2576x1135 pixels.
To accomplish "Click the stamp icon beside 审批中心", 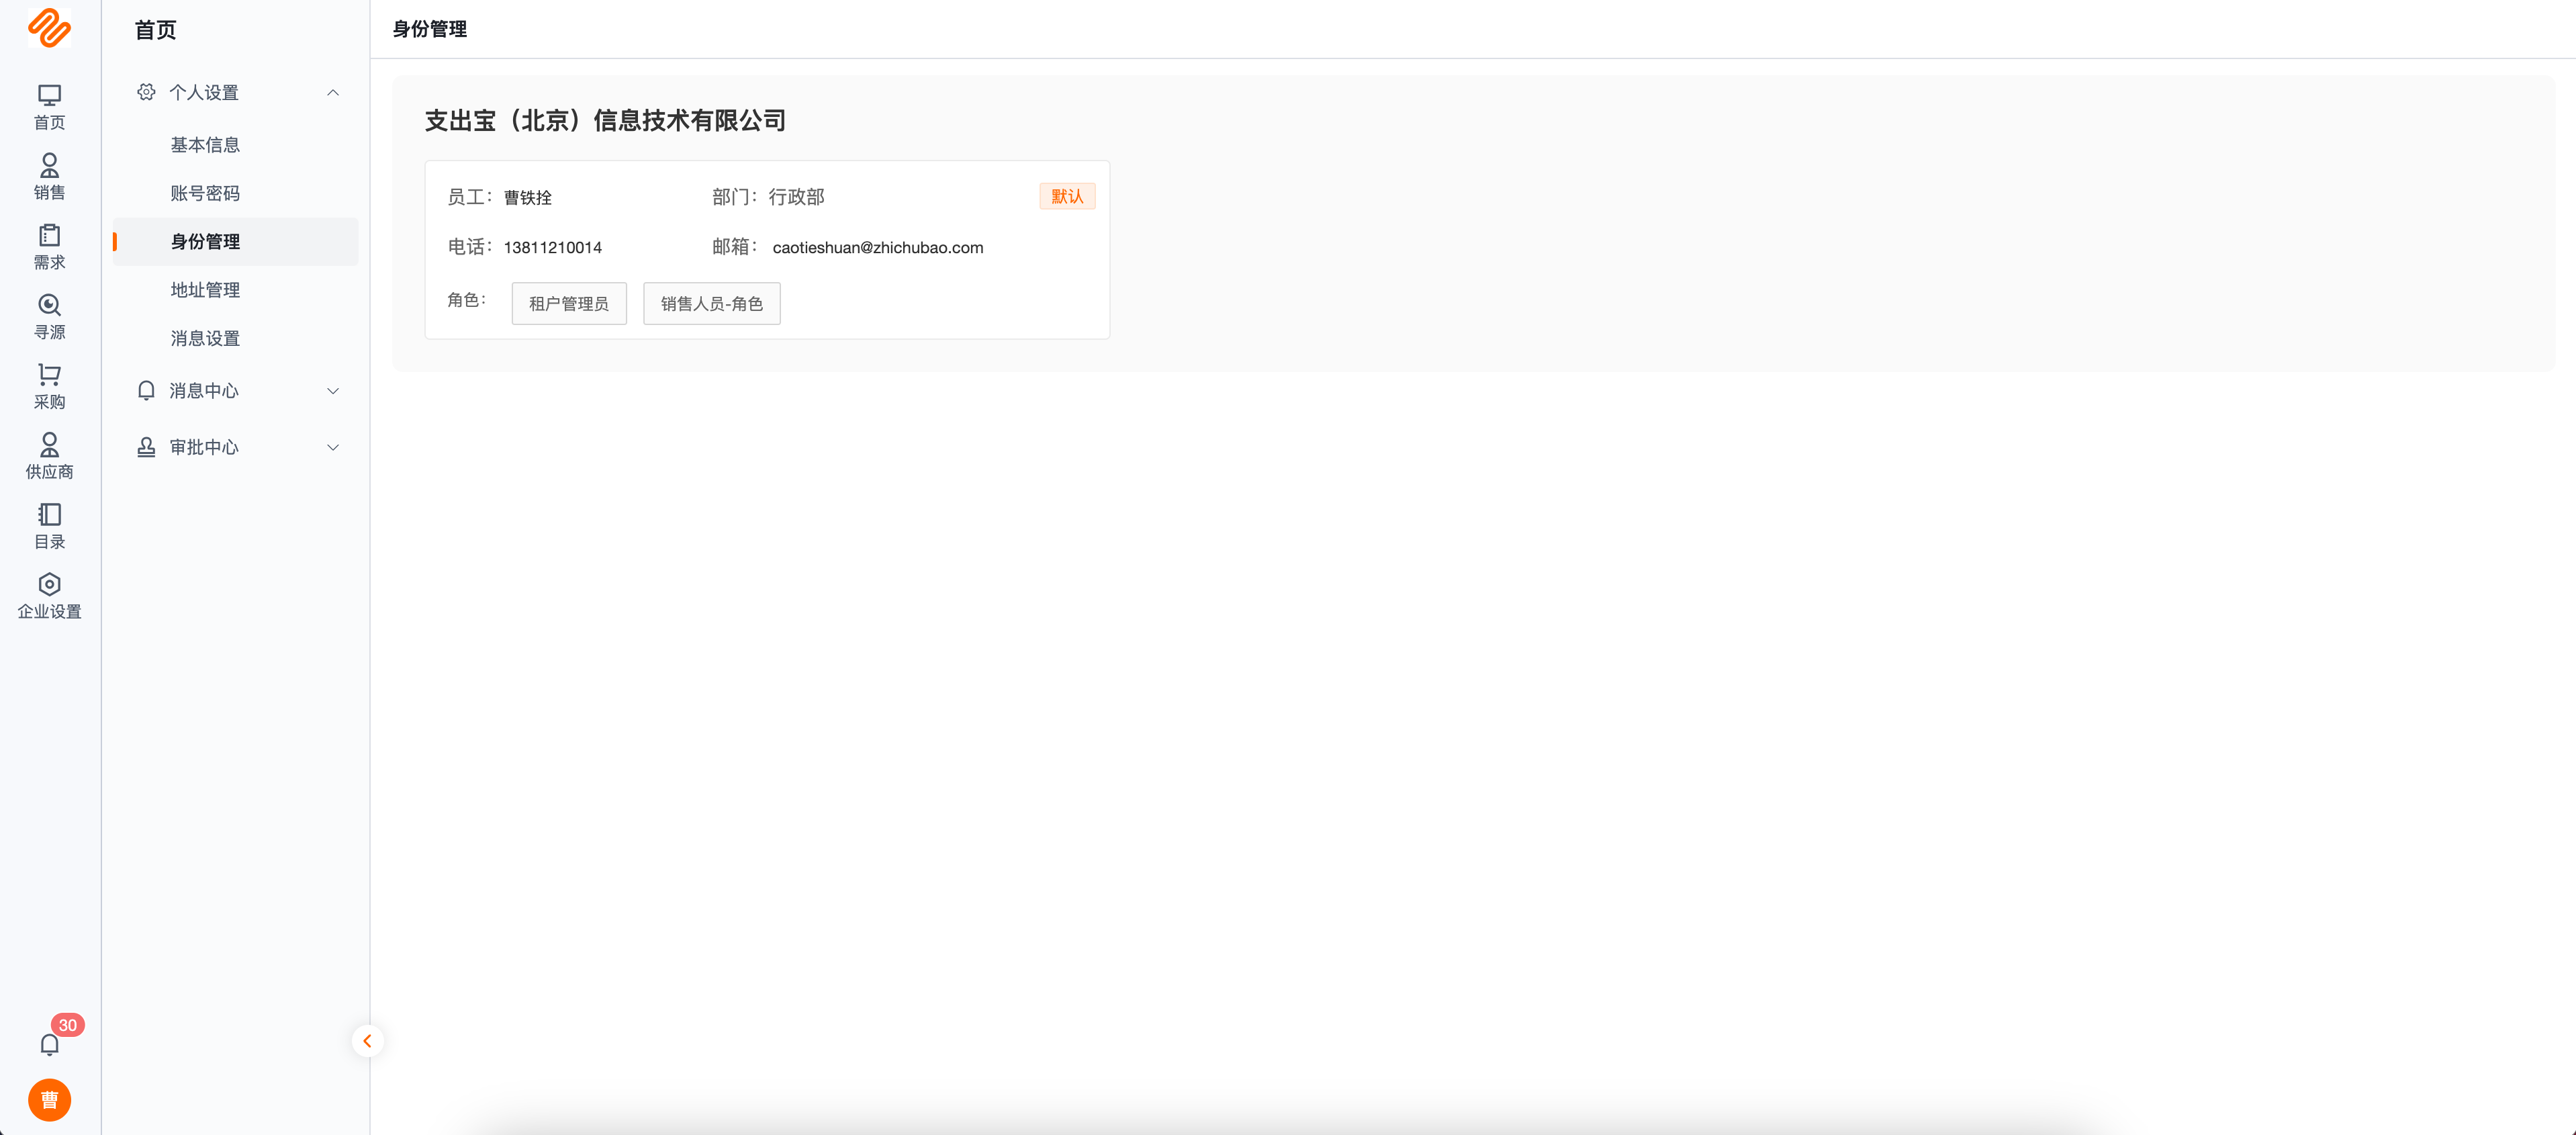I will click(146, 447).
